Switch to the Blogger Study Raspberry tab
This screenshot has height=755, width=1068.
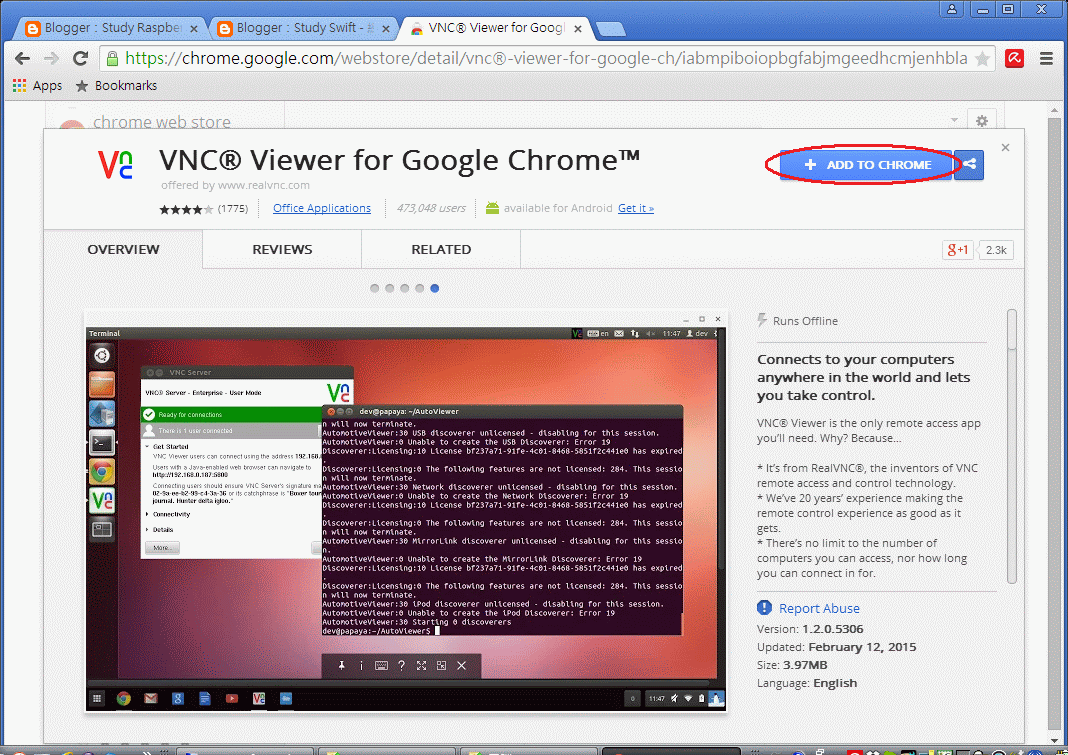pyautogui.click(x=111, y=28)
